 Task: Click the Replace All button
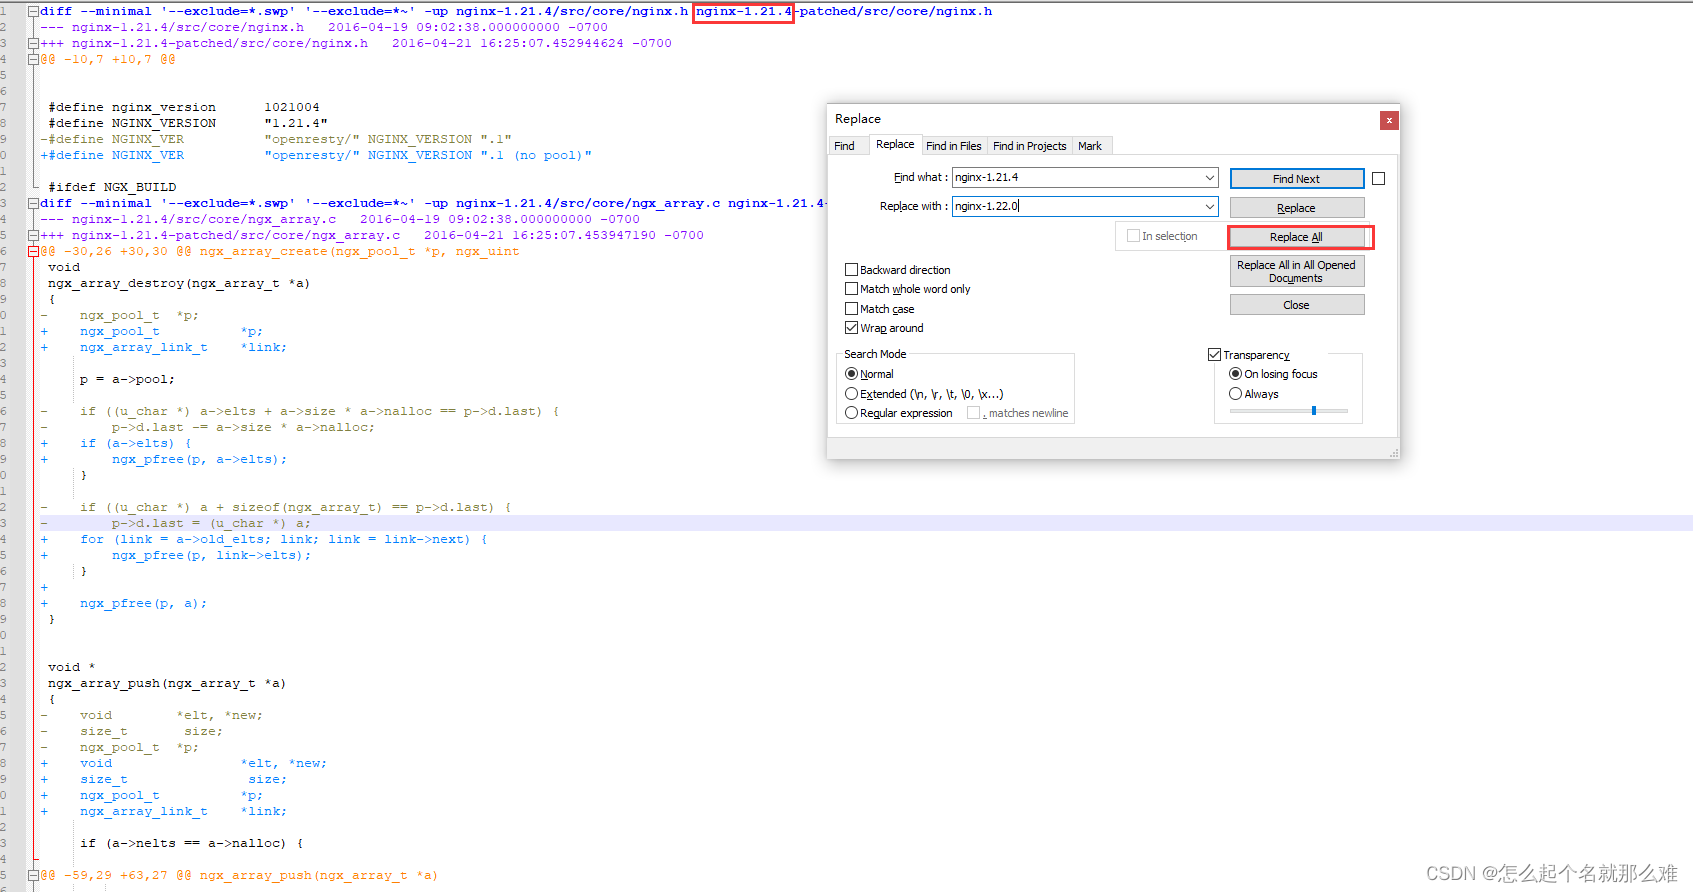[1296, 237]
